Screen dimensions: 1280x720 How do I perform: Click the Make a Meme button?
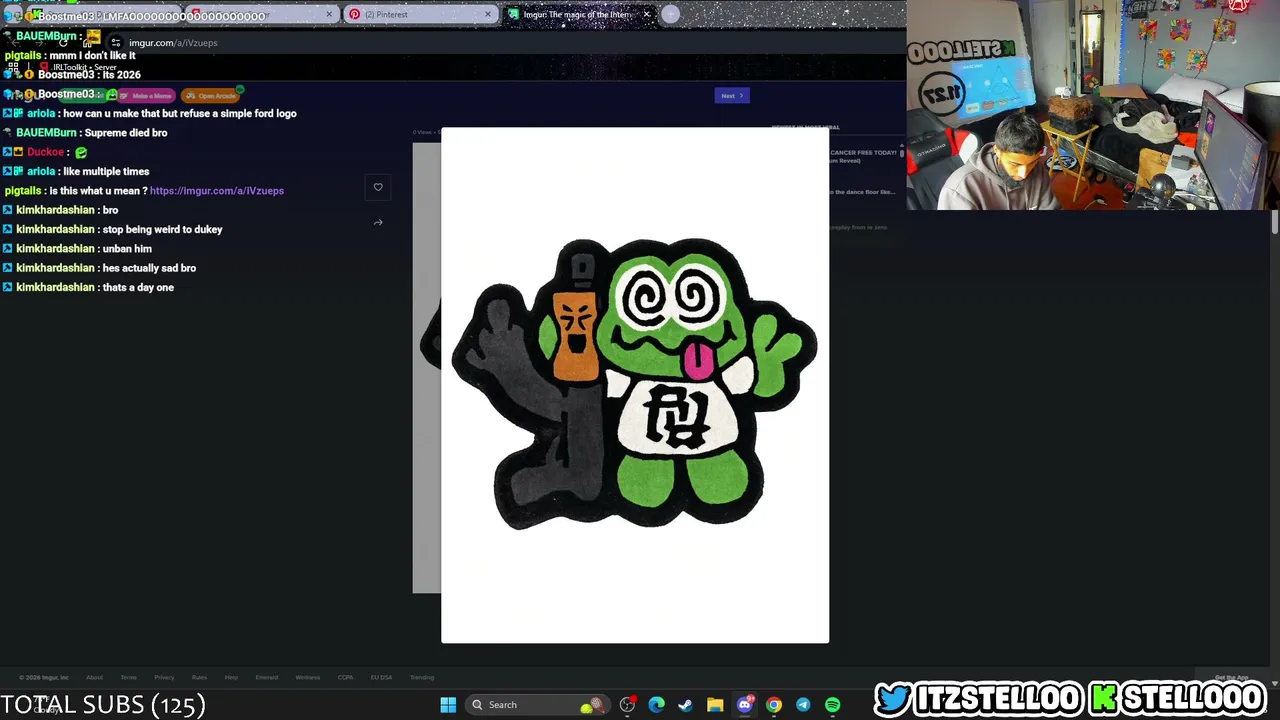pyautogui.click(x=146, y=96)
